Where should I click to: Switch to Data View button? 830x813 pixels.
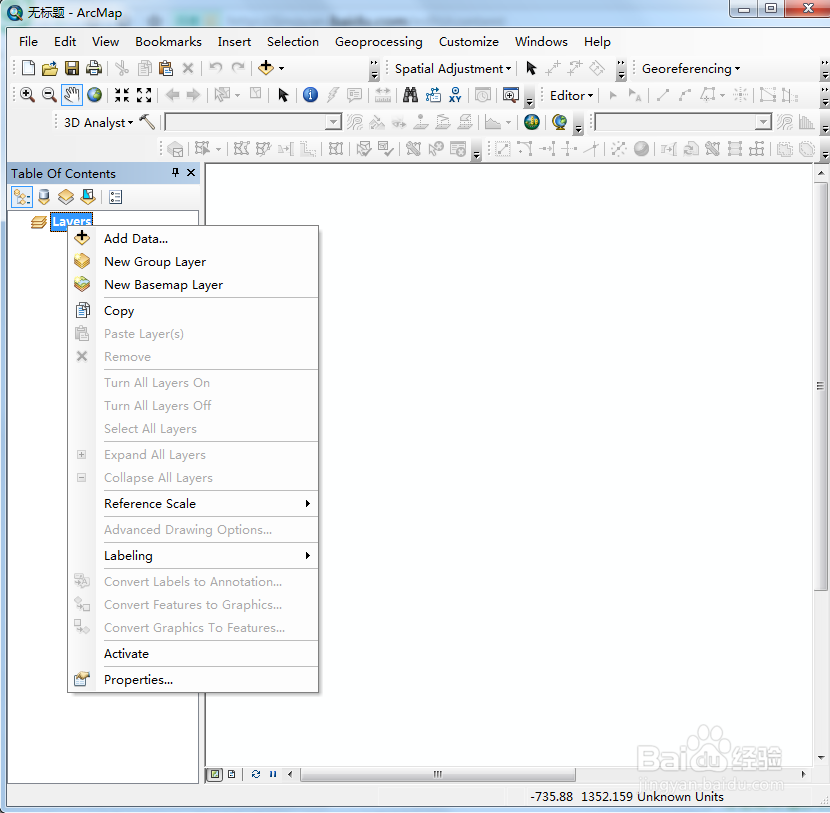coord(214,774)
